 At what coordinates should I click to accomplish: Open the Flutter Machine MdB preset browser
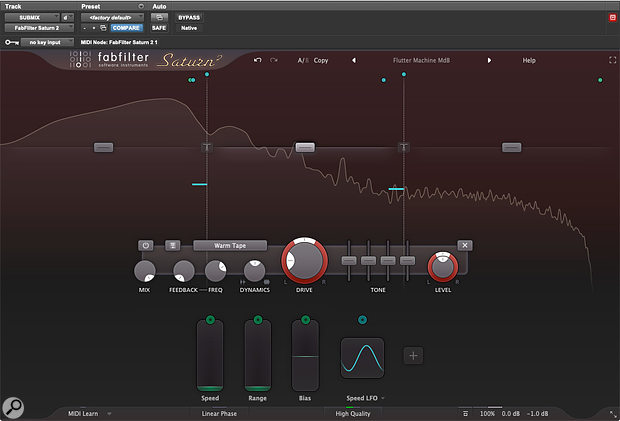coord(422,60)
